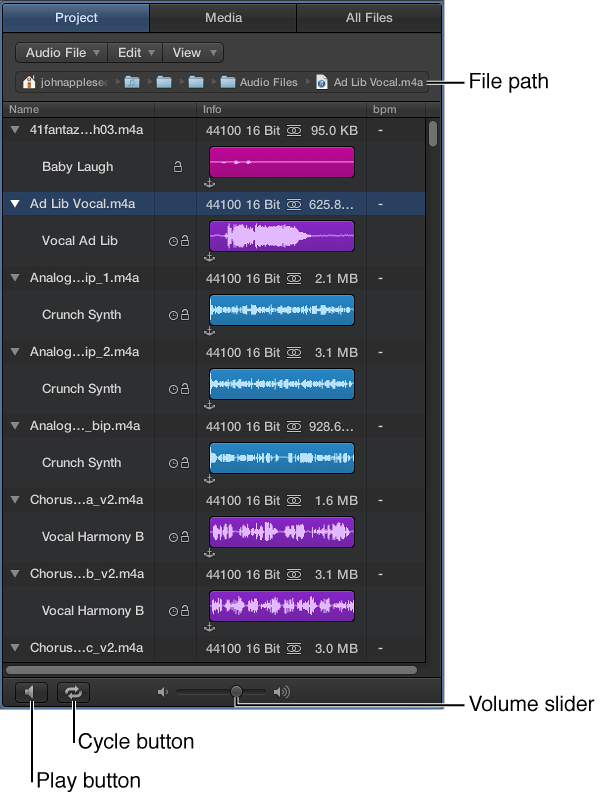
Task: Toggle lock on Vocal Harmony B under Chorus...a_v2.m4a
Action: (x=185, y=536)
